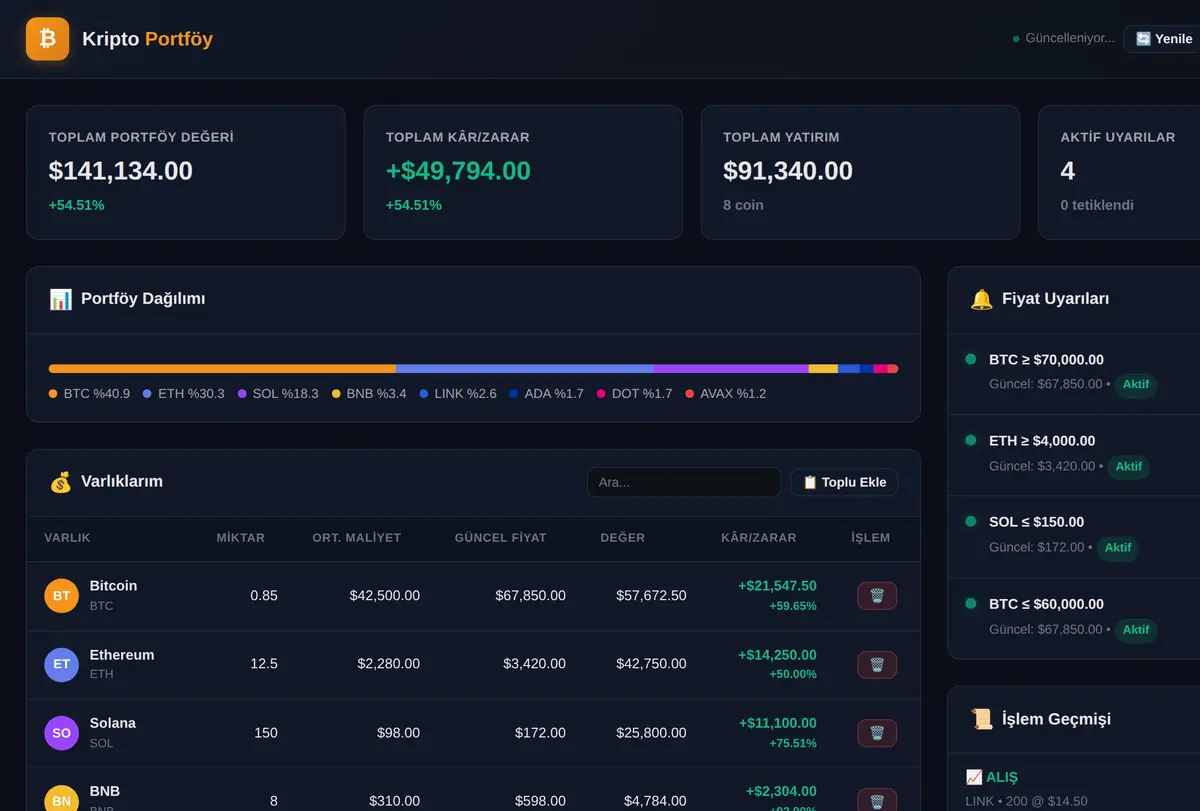
Task: Click the VARLIK column header
Action: point(67,538)
